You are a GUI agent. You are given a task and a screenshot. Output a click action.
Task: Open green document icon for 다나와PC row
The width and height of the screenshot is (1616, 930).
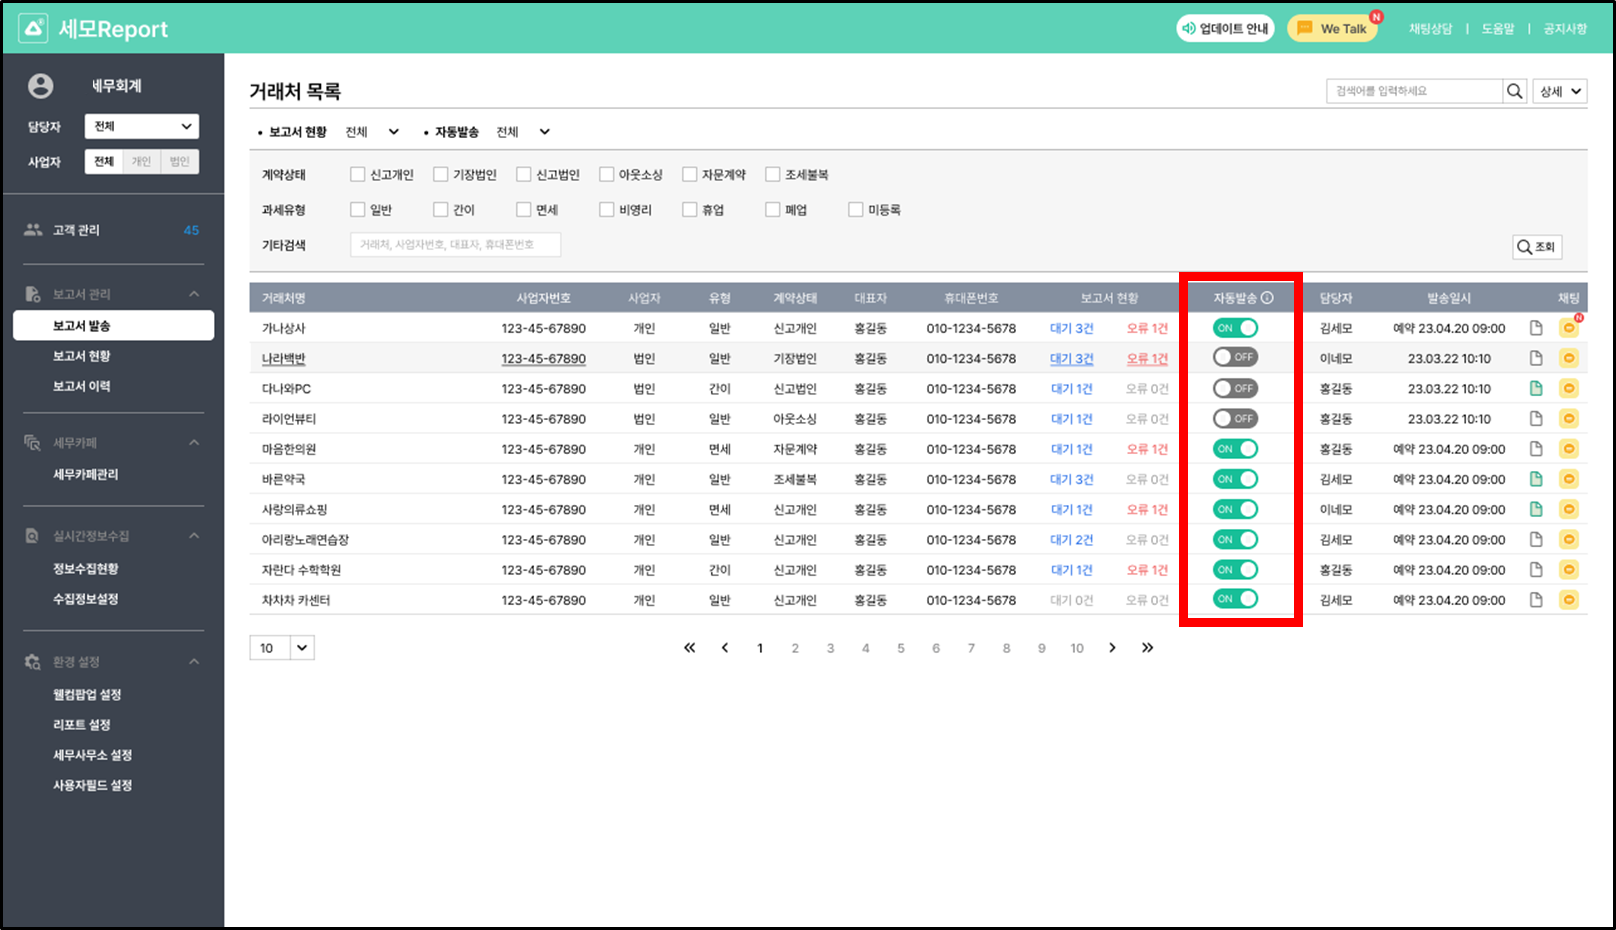point(1536,389)
